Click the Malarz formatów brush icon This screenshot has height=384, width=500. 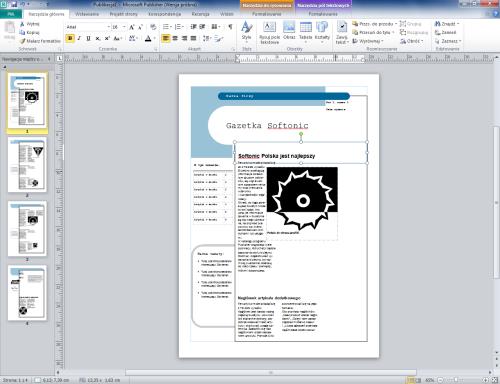(x=22, y=41)
